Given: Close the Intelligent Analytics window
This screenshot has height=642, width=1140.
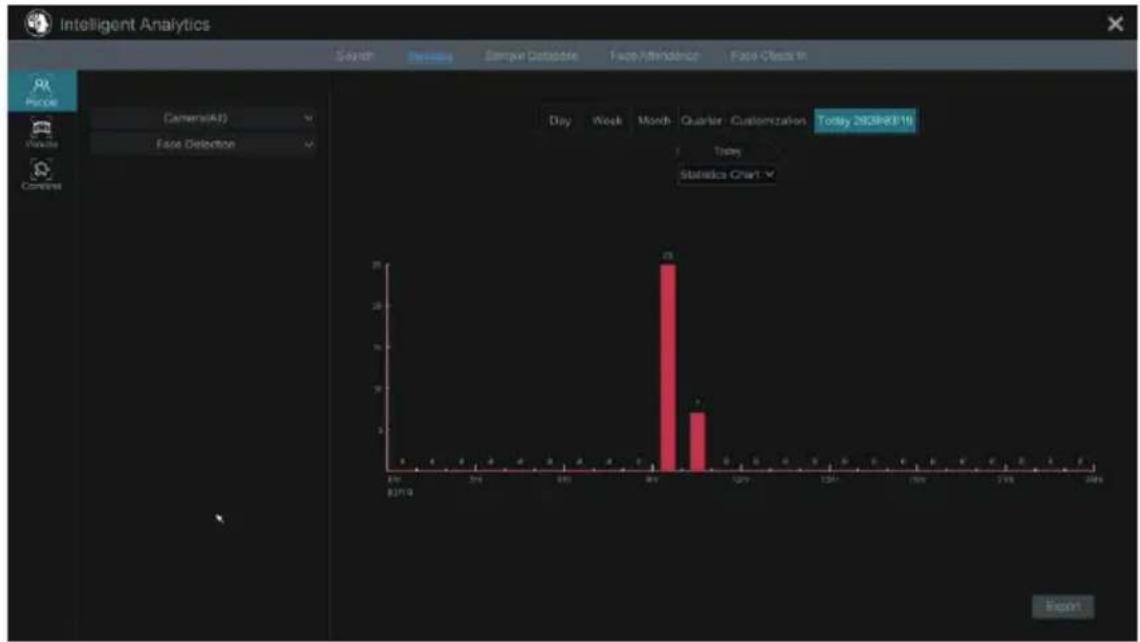Looking at the screenshot, I should coord(1115,24).
